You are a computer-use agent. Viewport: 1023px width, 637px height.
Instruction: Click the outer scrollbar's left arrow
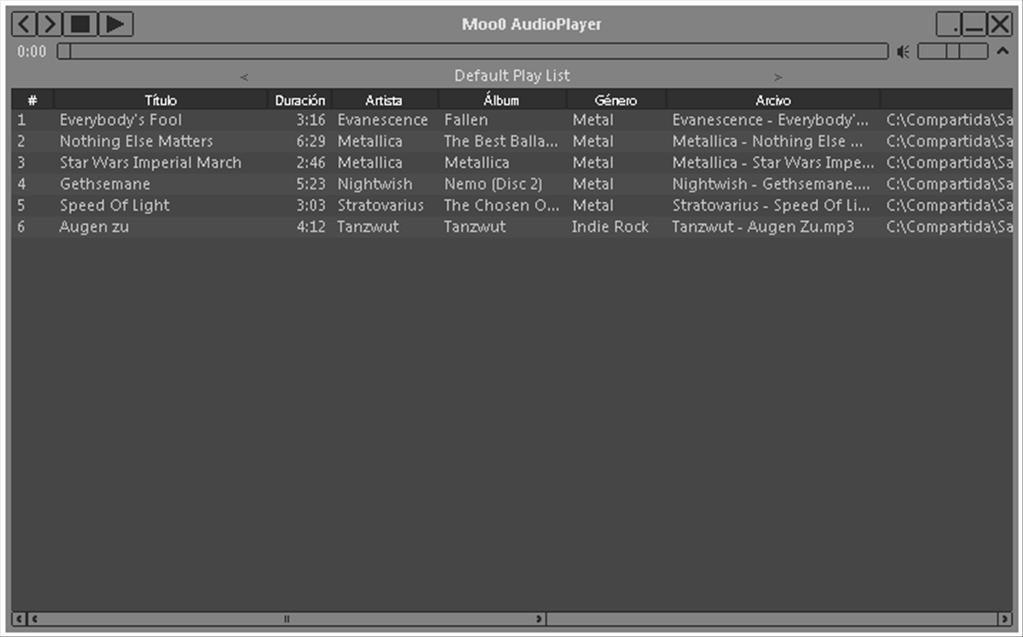coord(19,619)
